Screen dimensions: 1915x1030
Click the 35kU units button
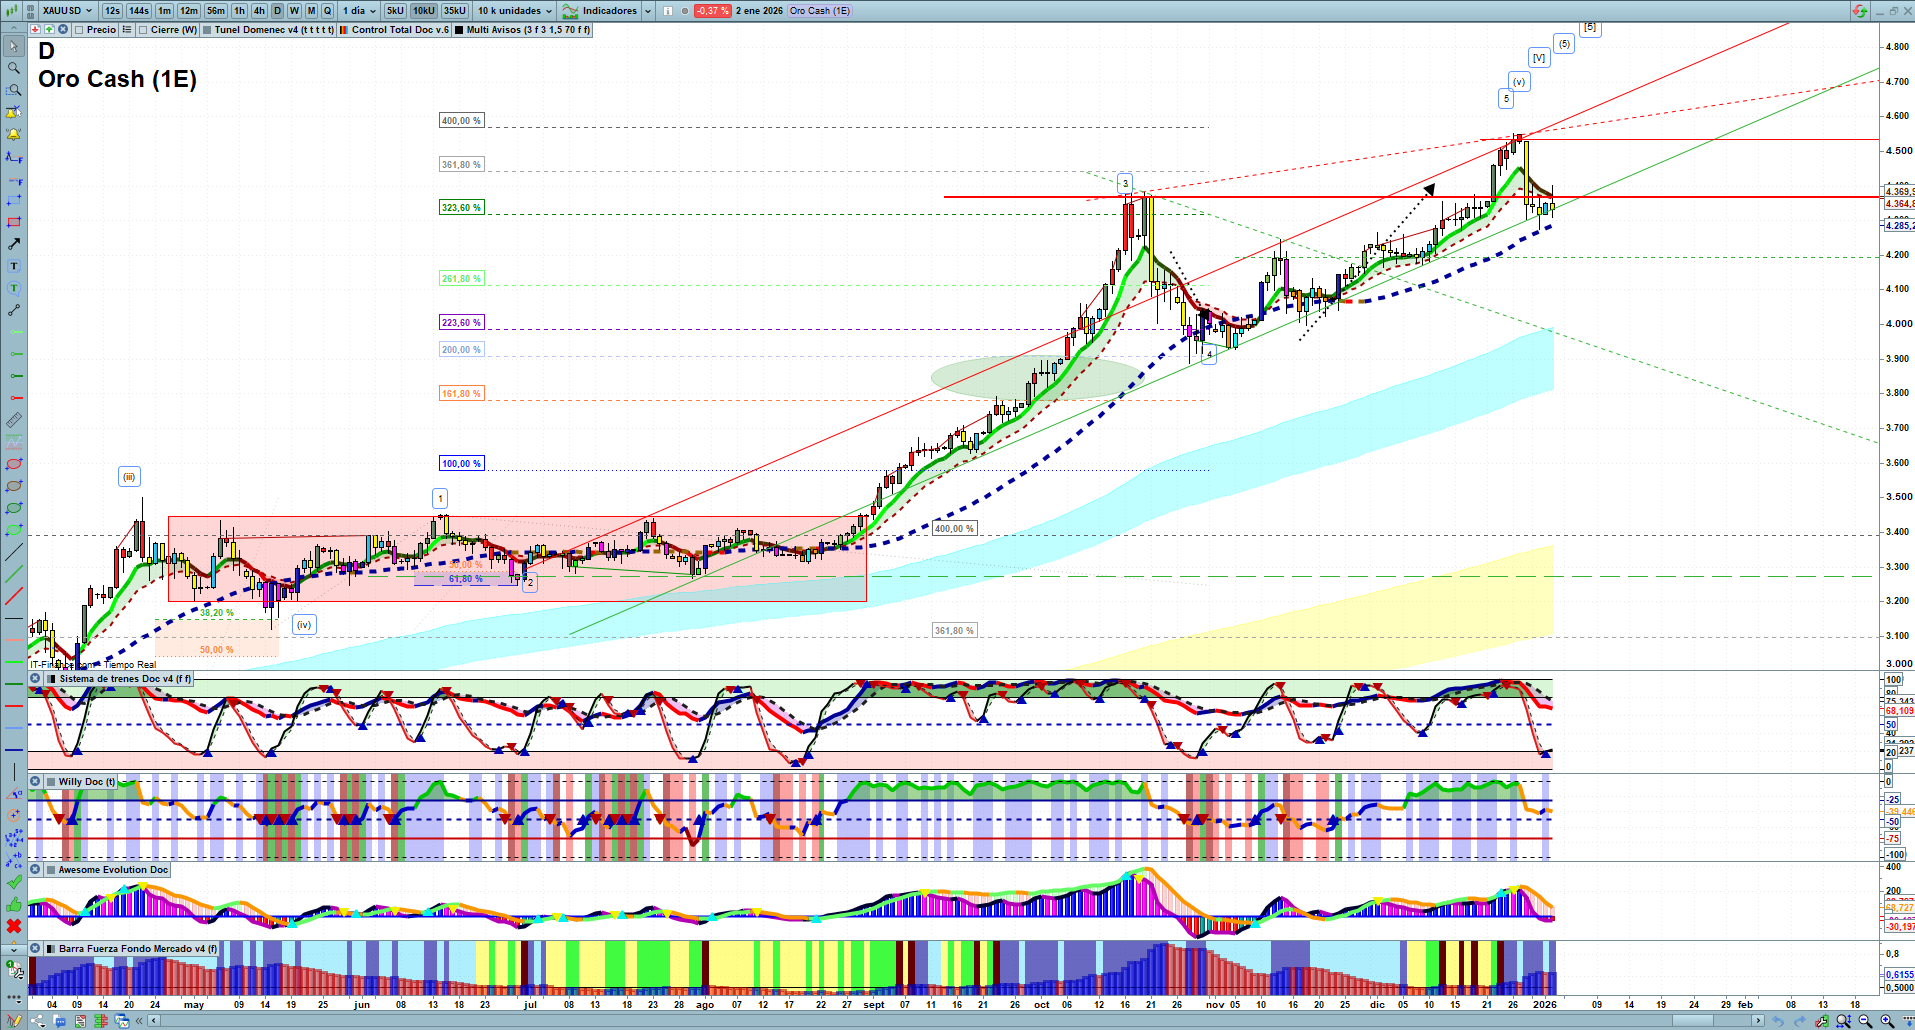click(455, 11)
